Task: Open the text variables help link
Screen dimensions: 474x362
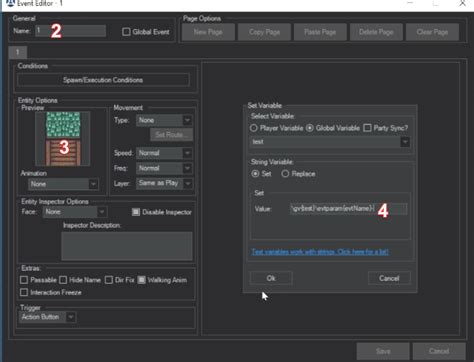Action: point(320,252)
